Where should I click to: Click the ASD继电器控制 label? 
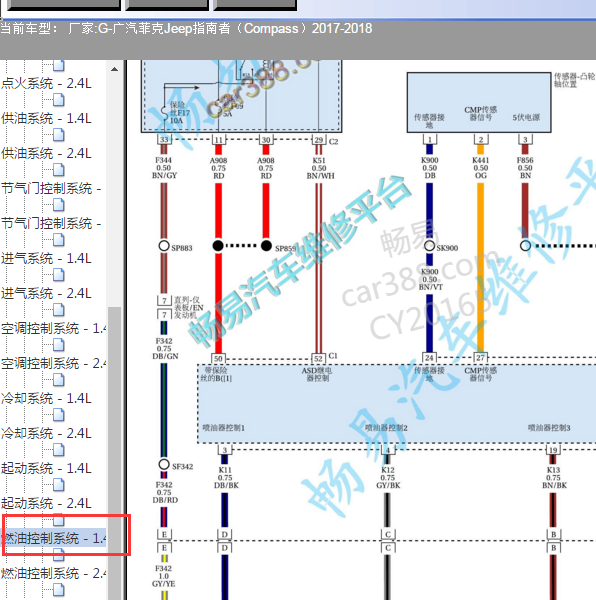click(x=317, y=374)
